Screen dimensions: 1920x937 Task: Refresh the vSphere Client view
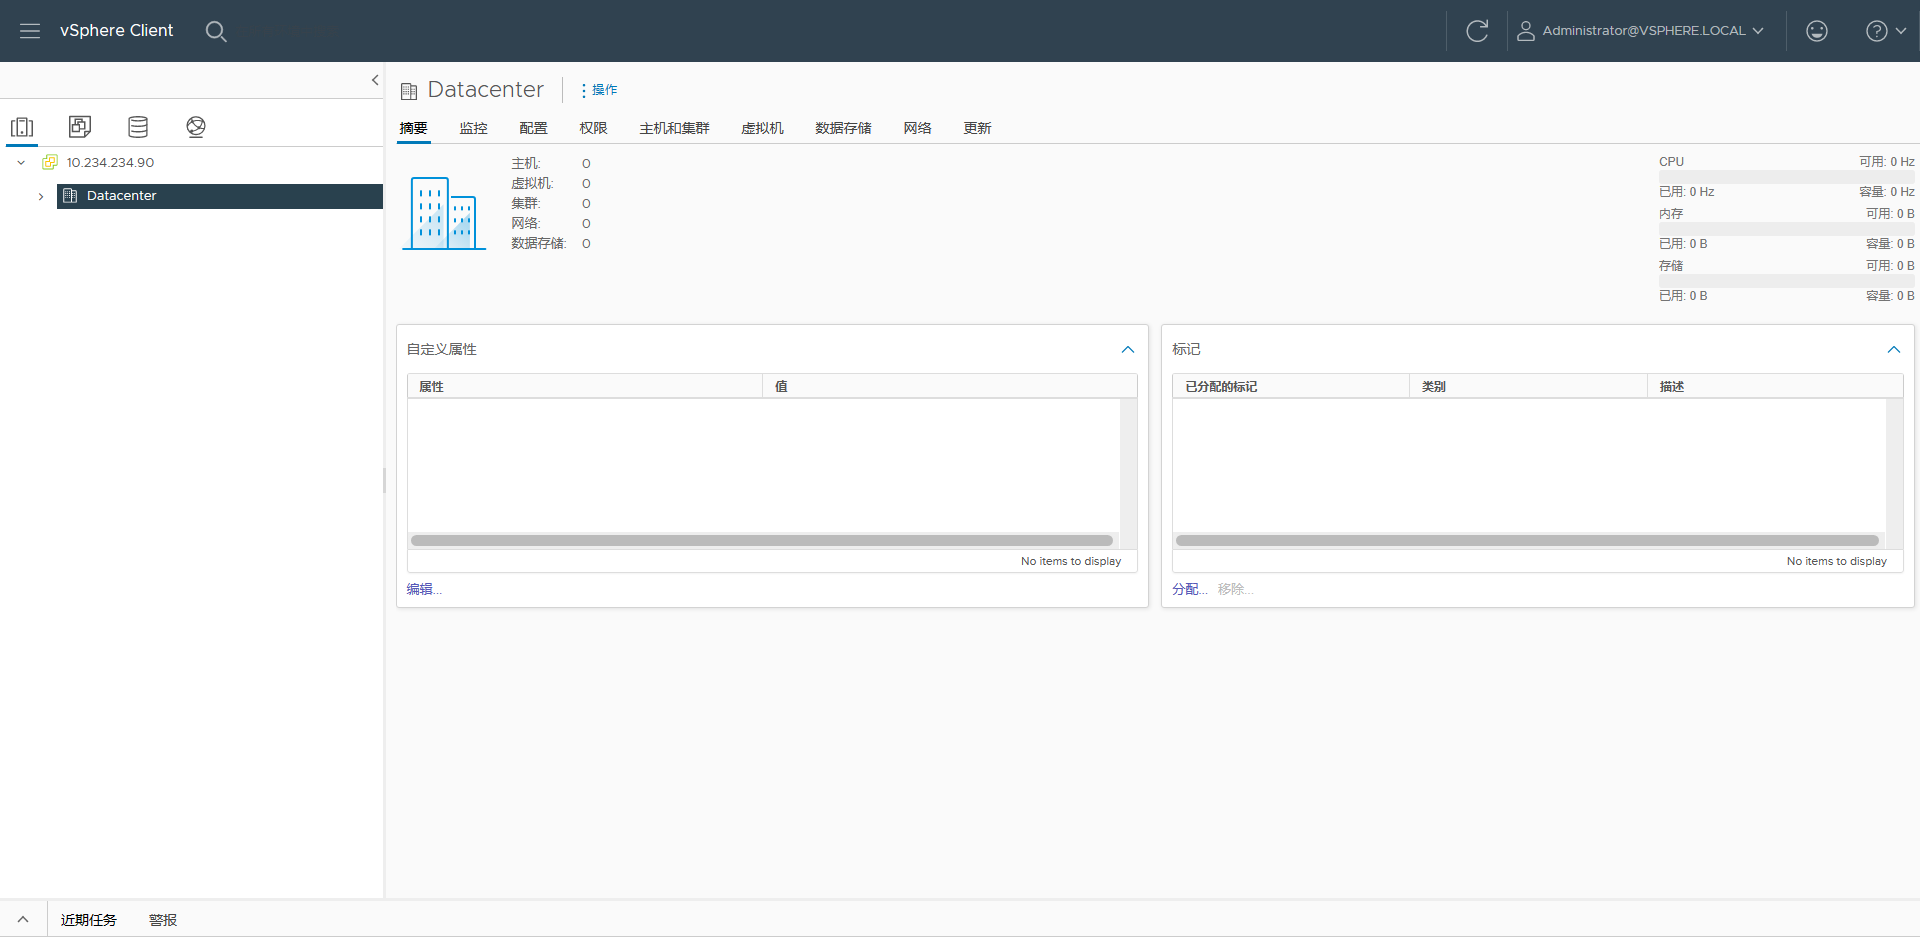(x=1477, y=31)
